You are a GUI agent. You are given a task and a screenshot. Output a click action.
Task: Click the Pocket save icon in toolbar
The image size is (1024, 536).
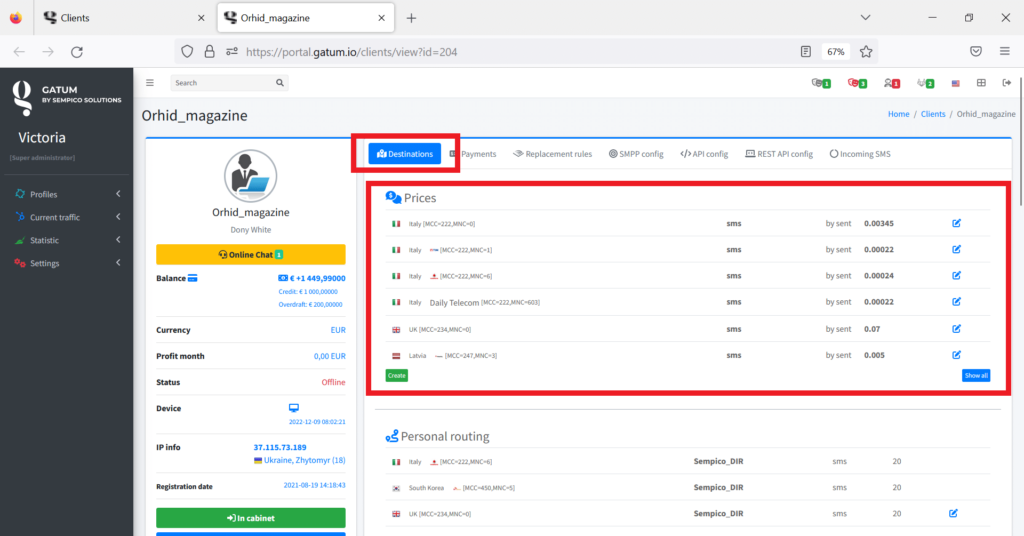[976, 52]
